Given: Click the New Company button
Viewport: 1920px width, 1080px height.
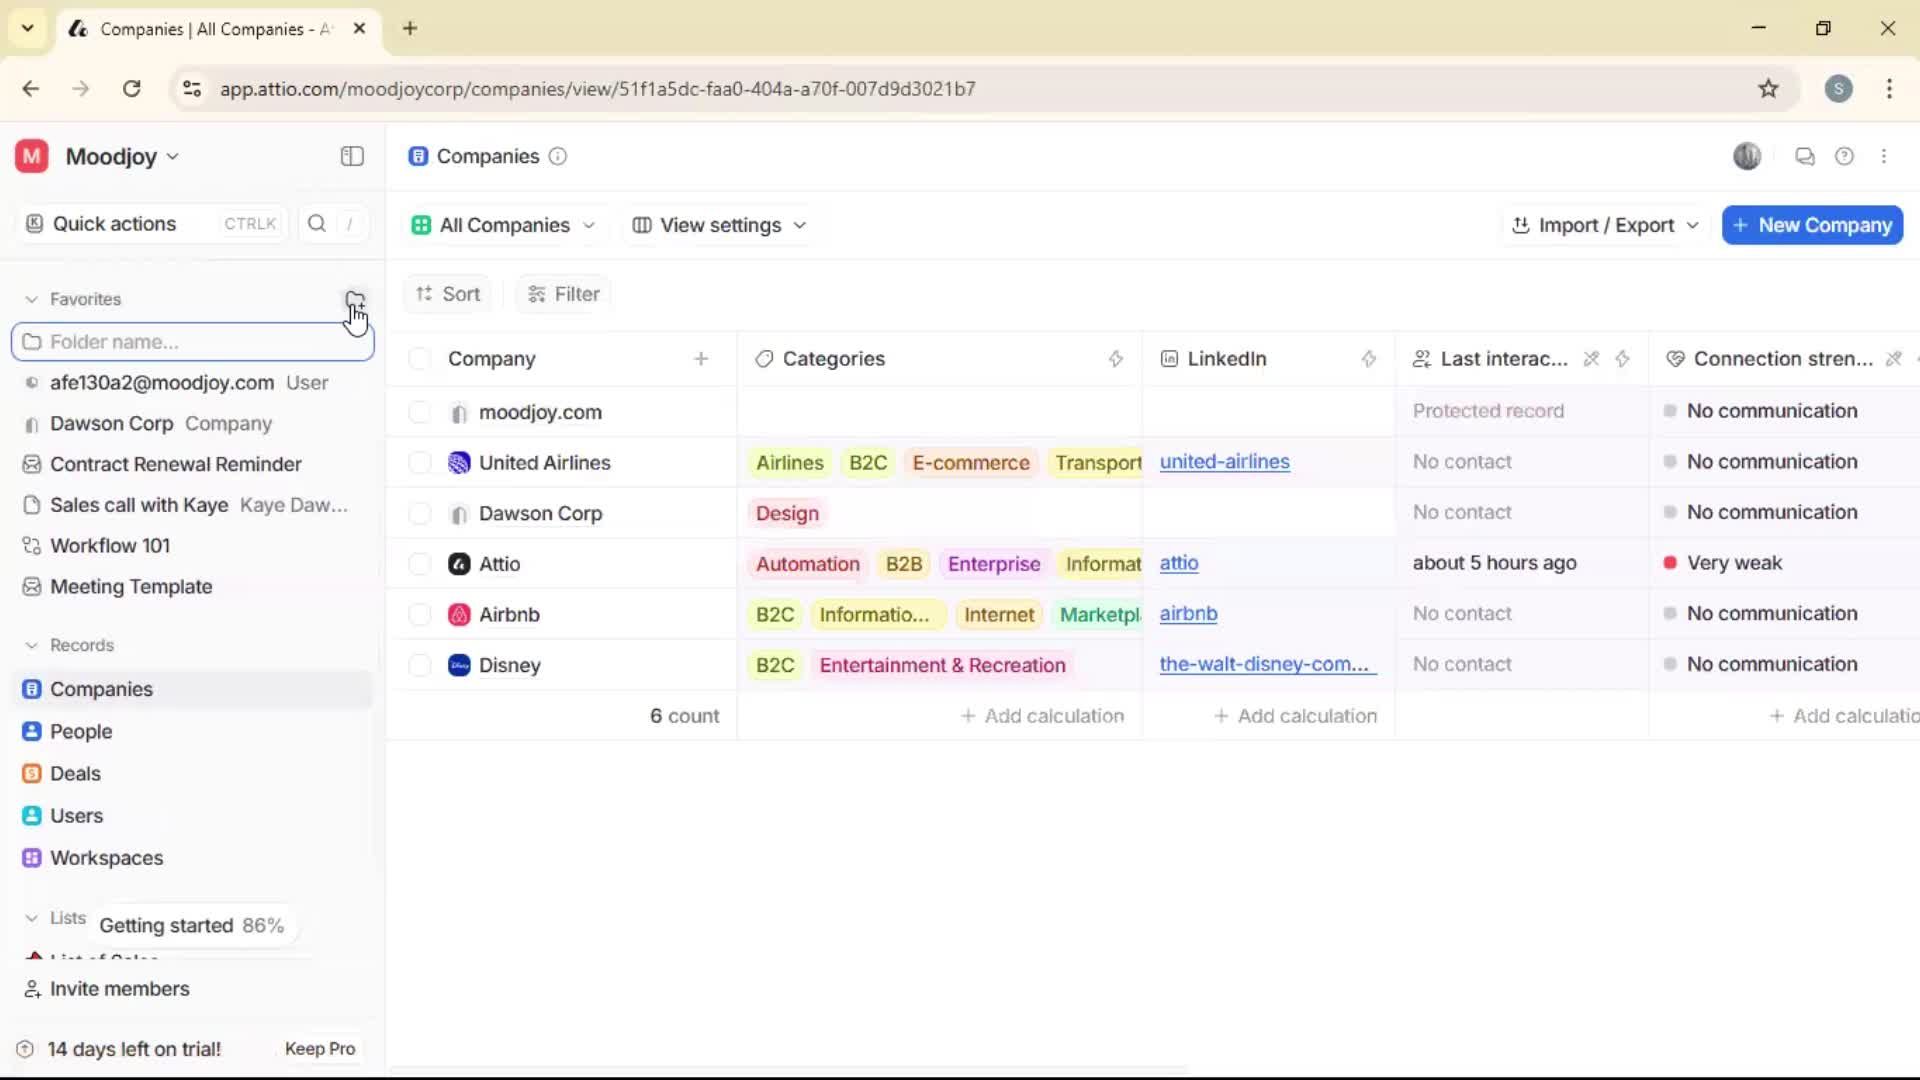Looking at the screenshot, I should coord(1811,225).
